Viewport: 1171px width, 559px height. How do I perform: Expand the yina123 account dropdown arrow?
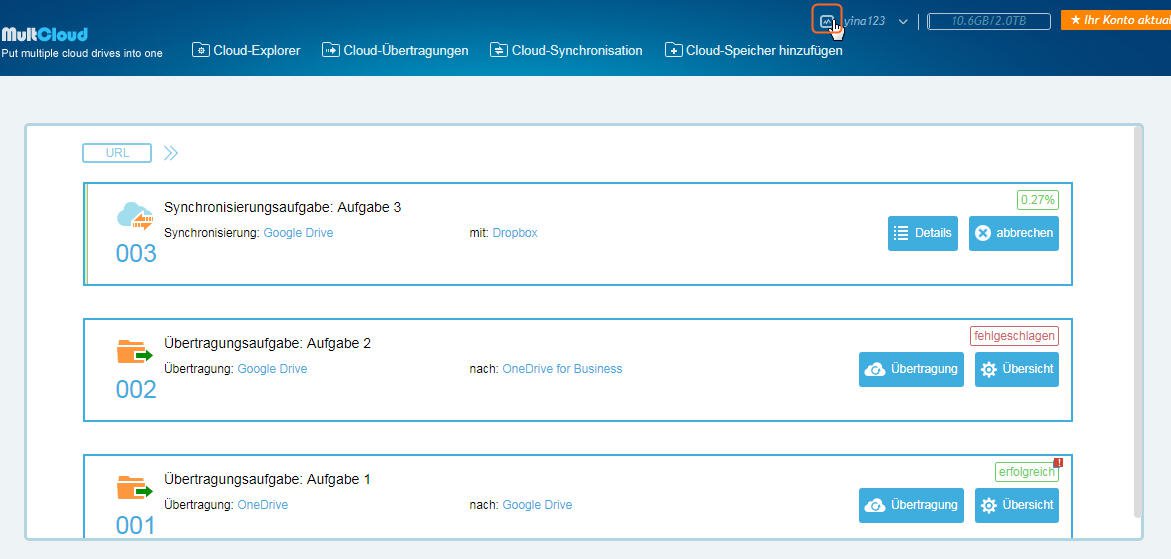[x=903, y=22]
